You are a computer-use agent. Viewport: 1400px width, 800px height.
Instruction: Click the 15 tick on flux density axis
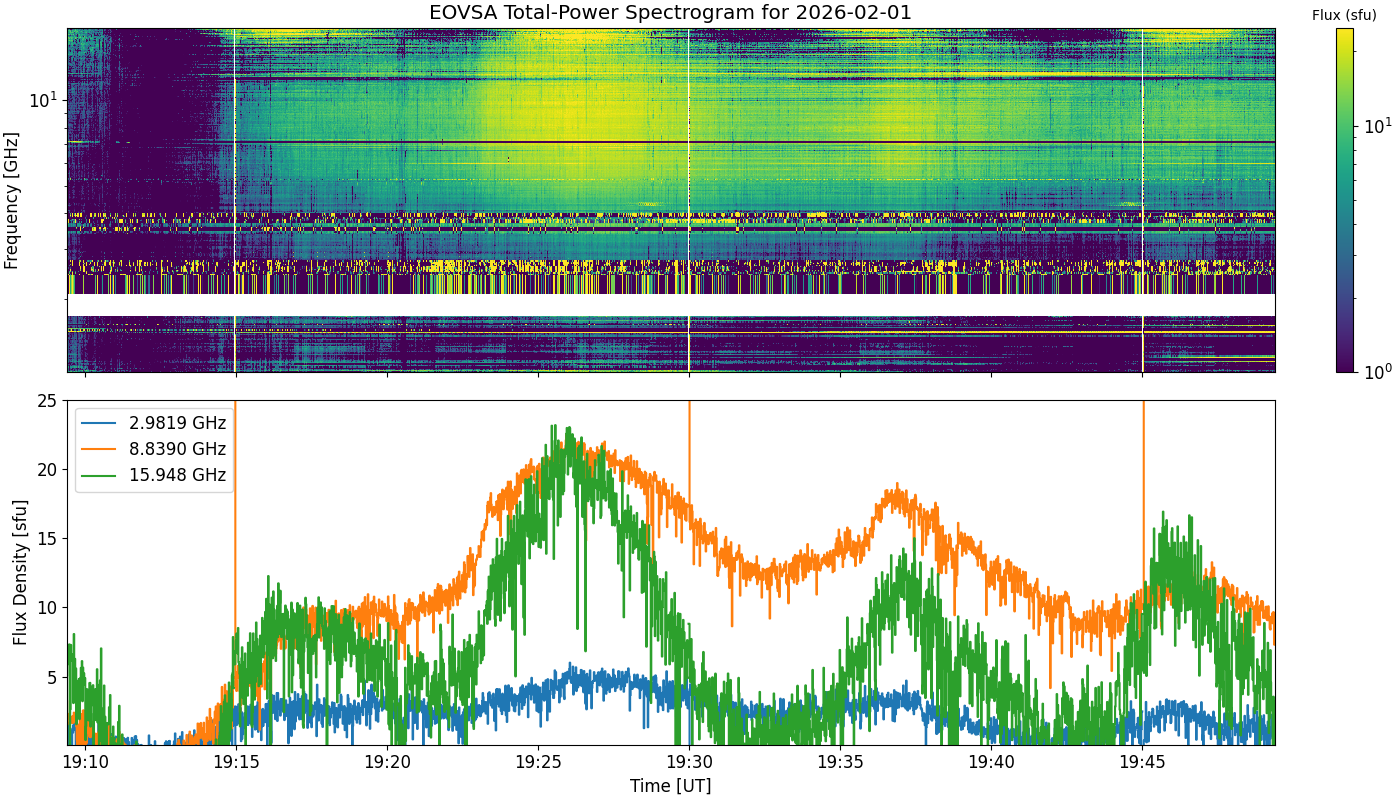point(46,539)
